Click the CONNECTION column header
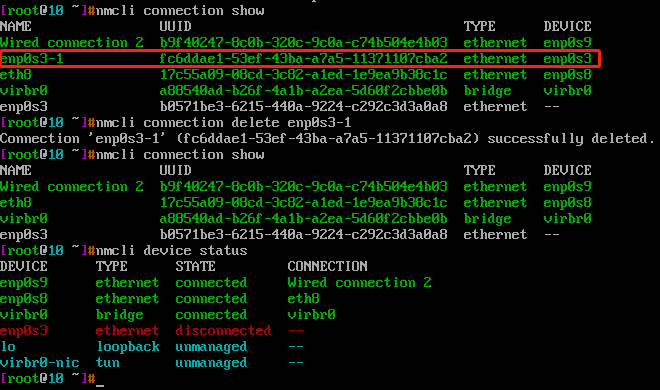 327,266
